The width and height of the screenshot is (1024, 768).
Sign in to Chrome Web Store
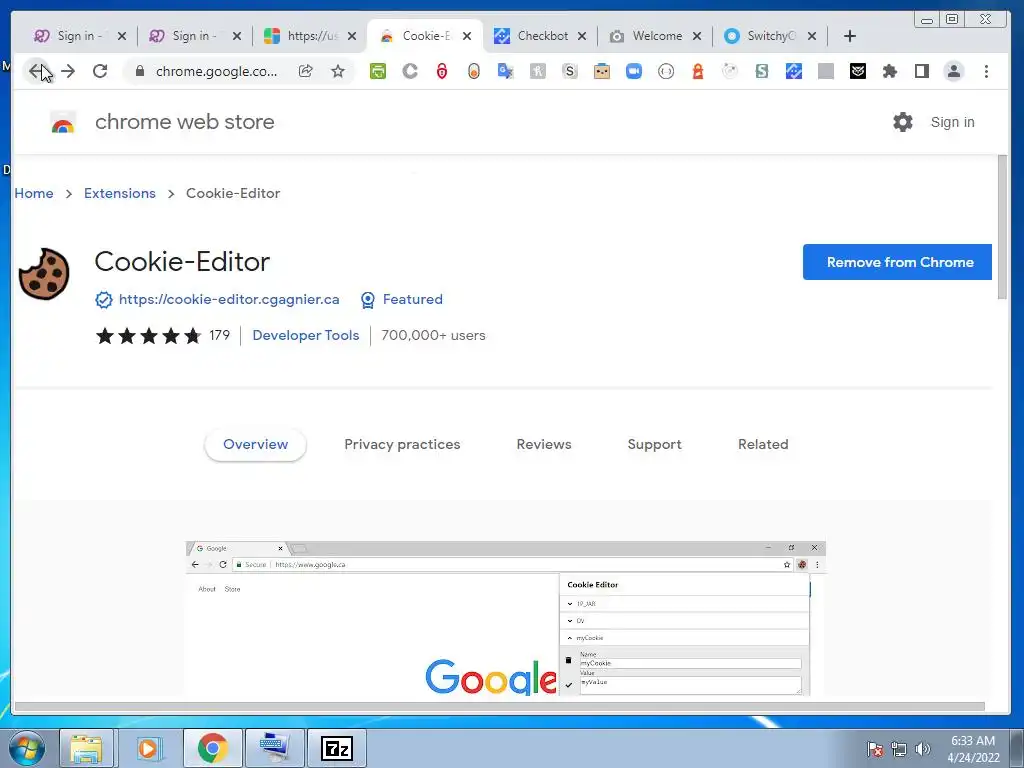952,122
